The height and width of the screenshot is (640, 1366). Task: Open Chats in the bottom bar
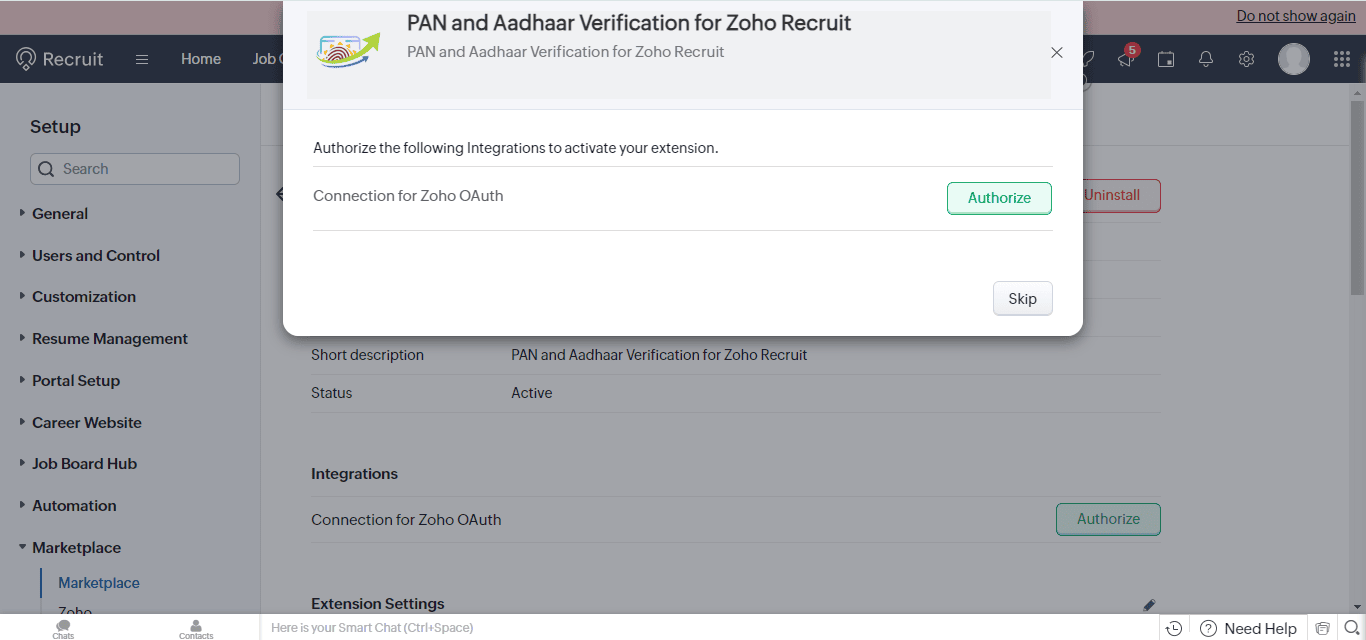63,628
